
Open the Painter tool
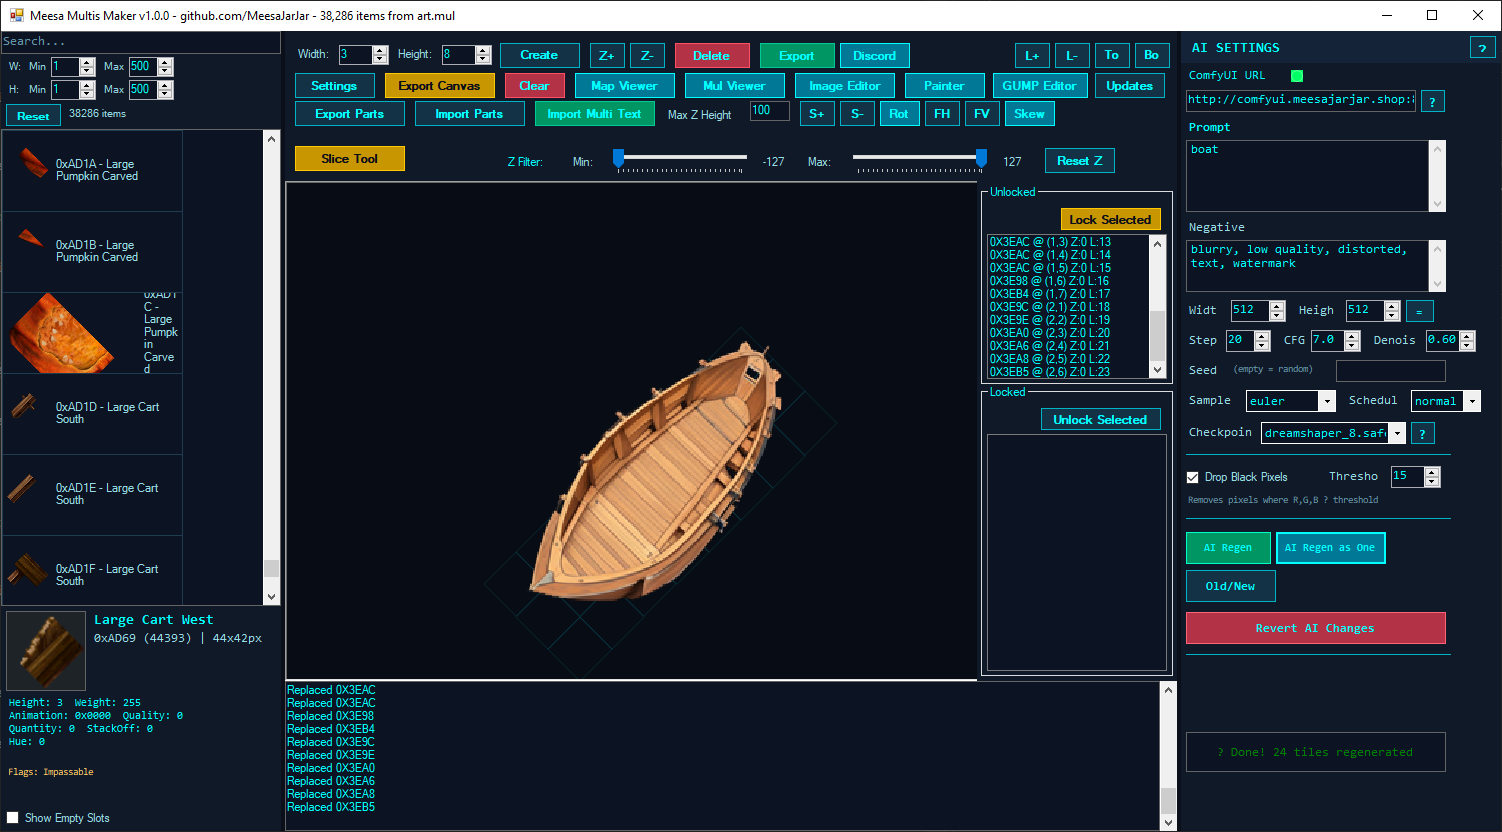pyautogui.click(x=944, y=86)
